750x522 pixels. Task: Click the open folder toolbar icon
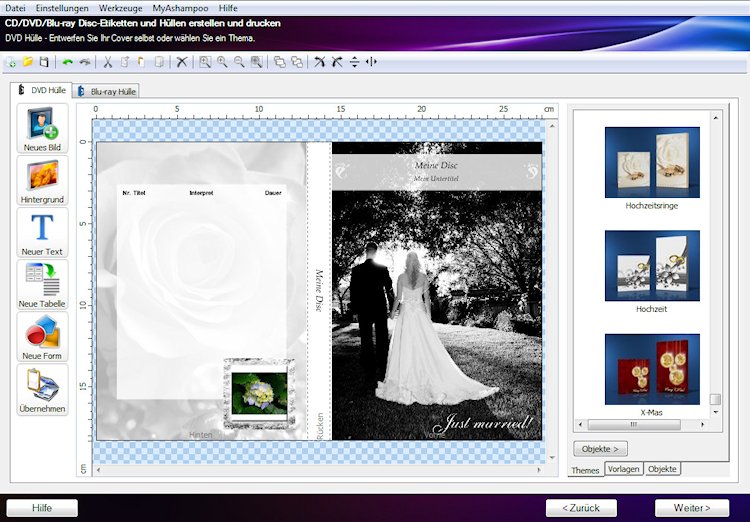click(28, 62)
